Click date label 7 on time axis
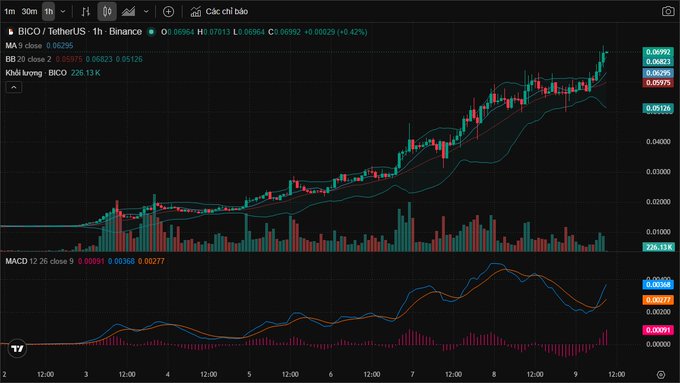Image resolution: width=680 pixels, height=383 pixels. click(x=412, y=374)
